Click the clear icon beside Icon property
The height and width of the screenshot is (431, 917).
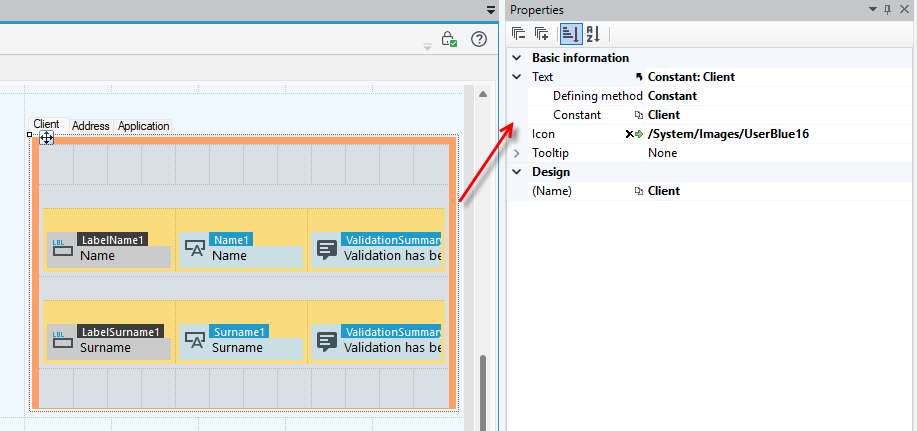(629, 134)
